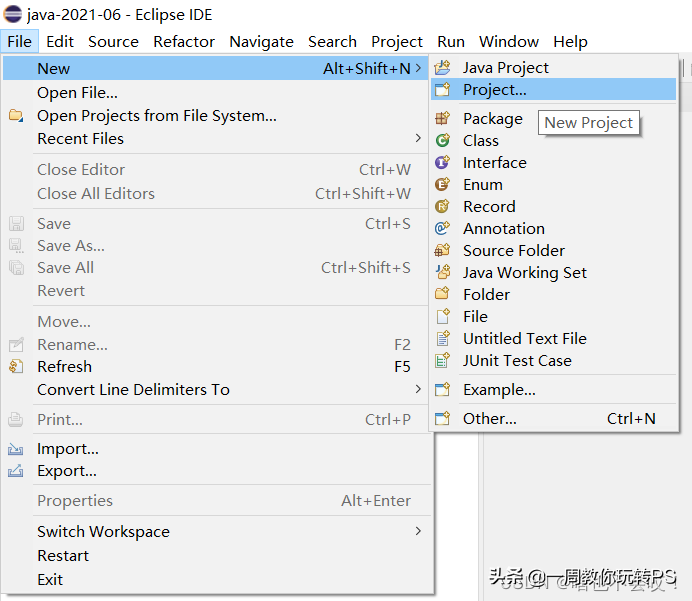This screenshot has height=601, width=692.
Task: Select Annotation in New submenu
Action: pyautogui.click(x=553, y=229)
